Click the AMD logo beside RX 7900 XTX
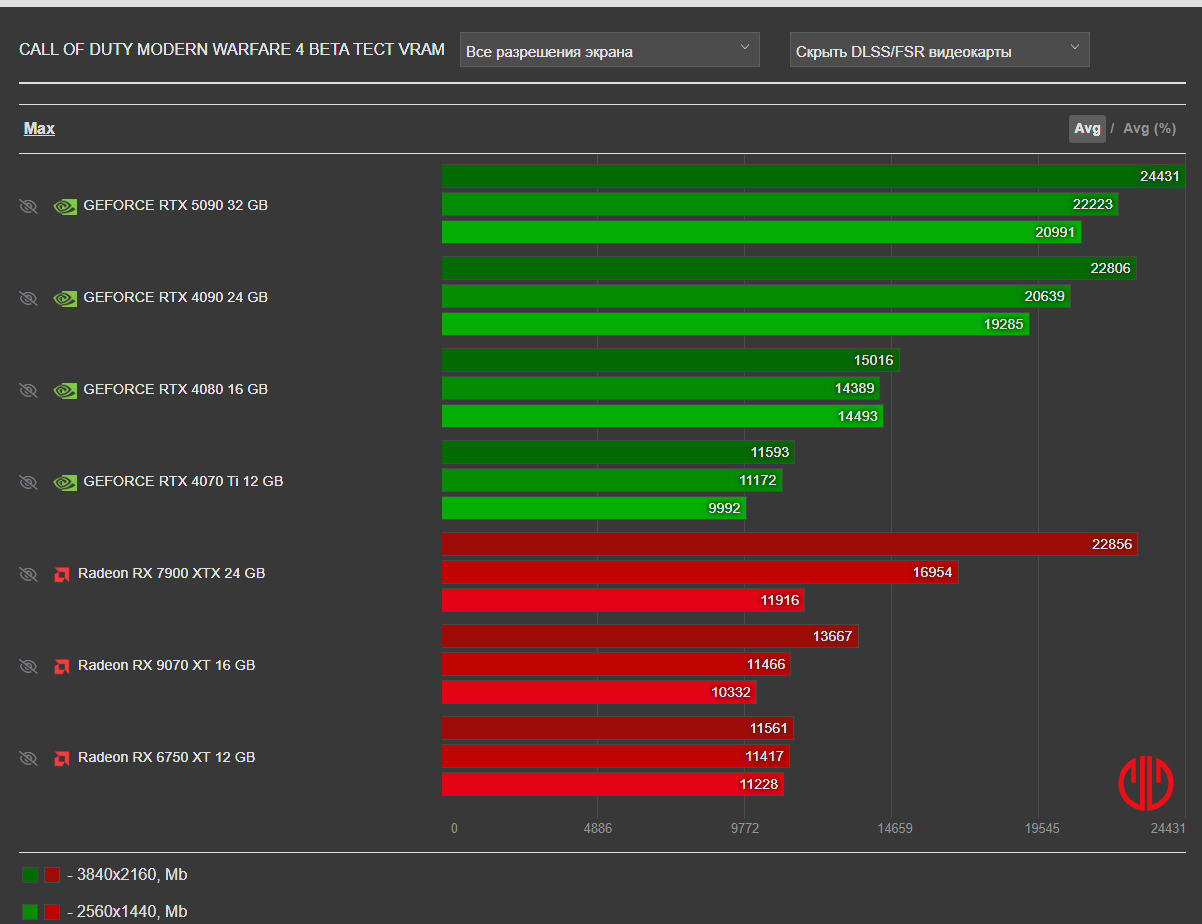Image resolution: width=1202 pixels, height=924 pixels. [61, 574]
